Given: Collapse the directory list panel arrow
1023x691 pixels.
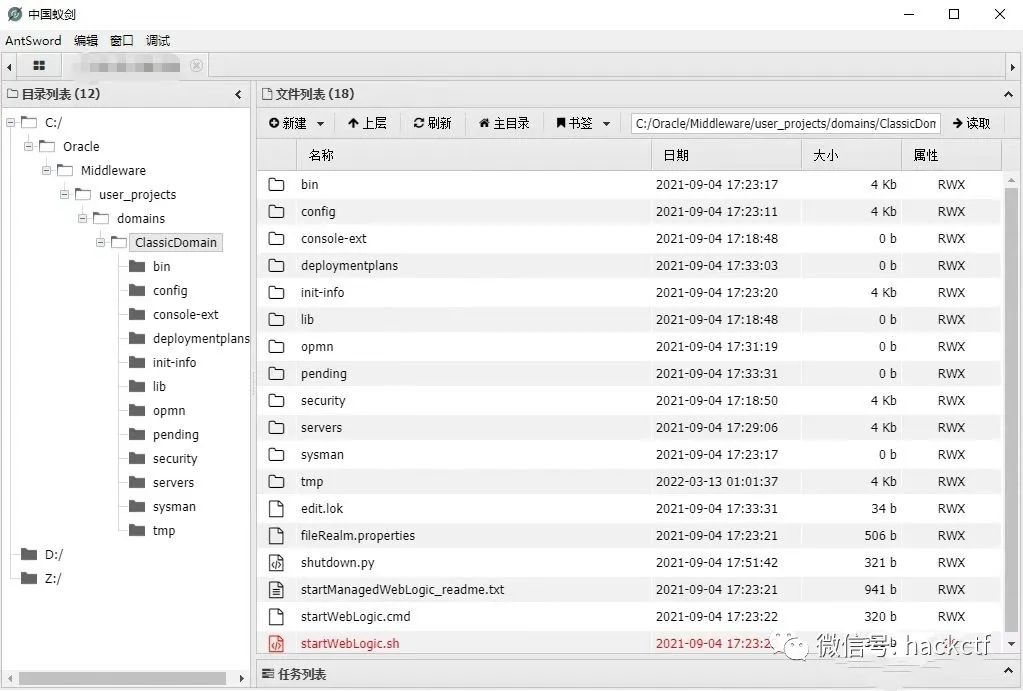Looking at the screenshot, I should (x=238, y=95).
